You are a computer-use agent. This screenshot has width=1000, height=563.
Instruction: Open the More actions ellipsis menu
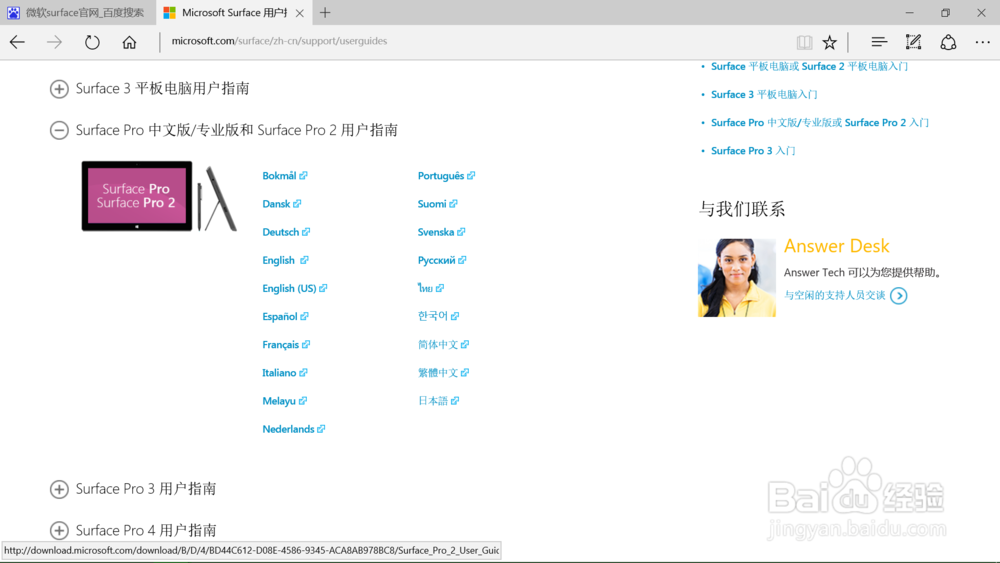coord(983,42)
